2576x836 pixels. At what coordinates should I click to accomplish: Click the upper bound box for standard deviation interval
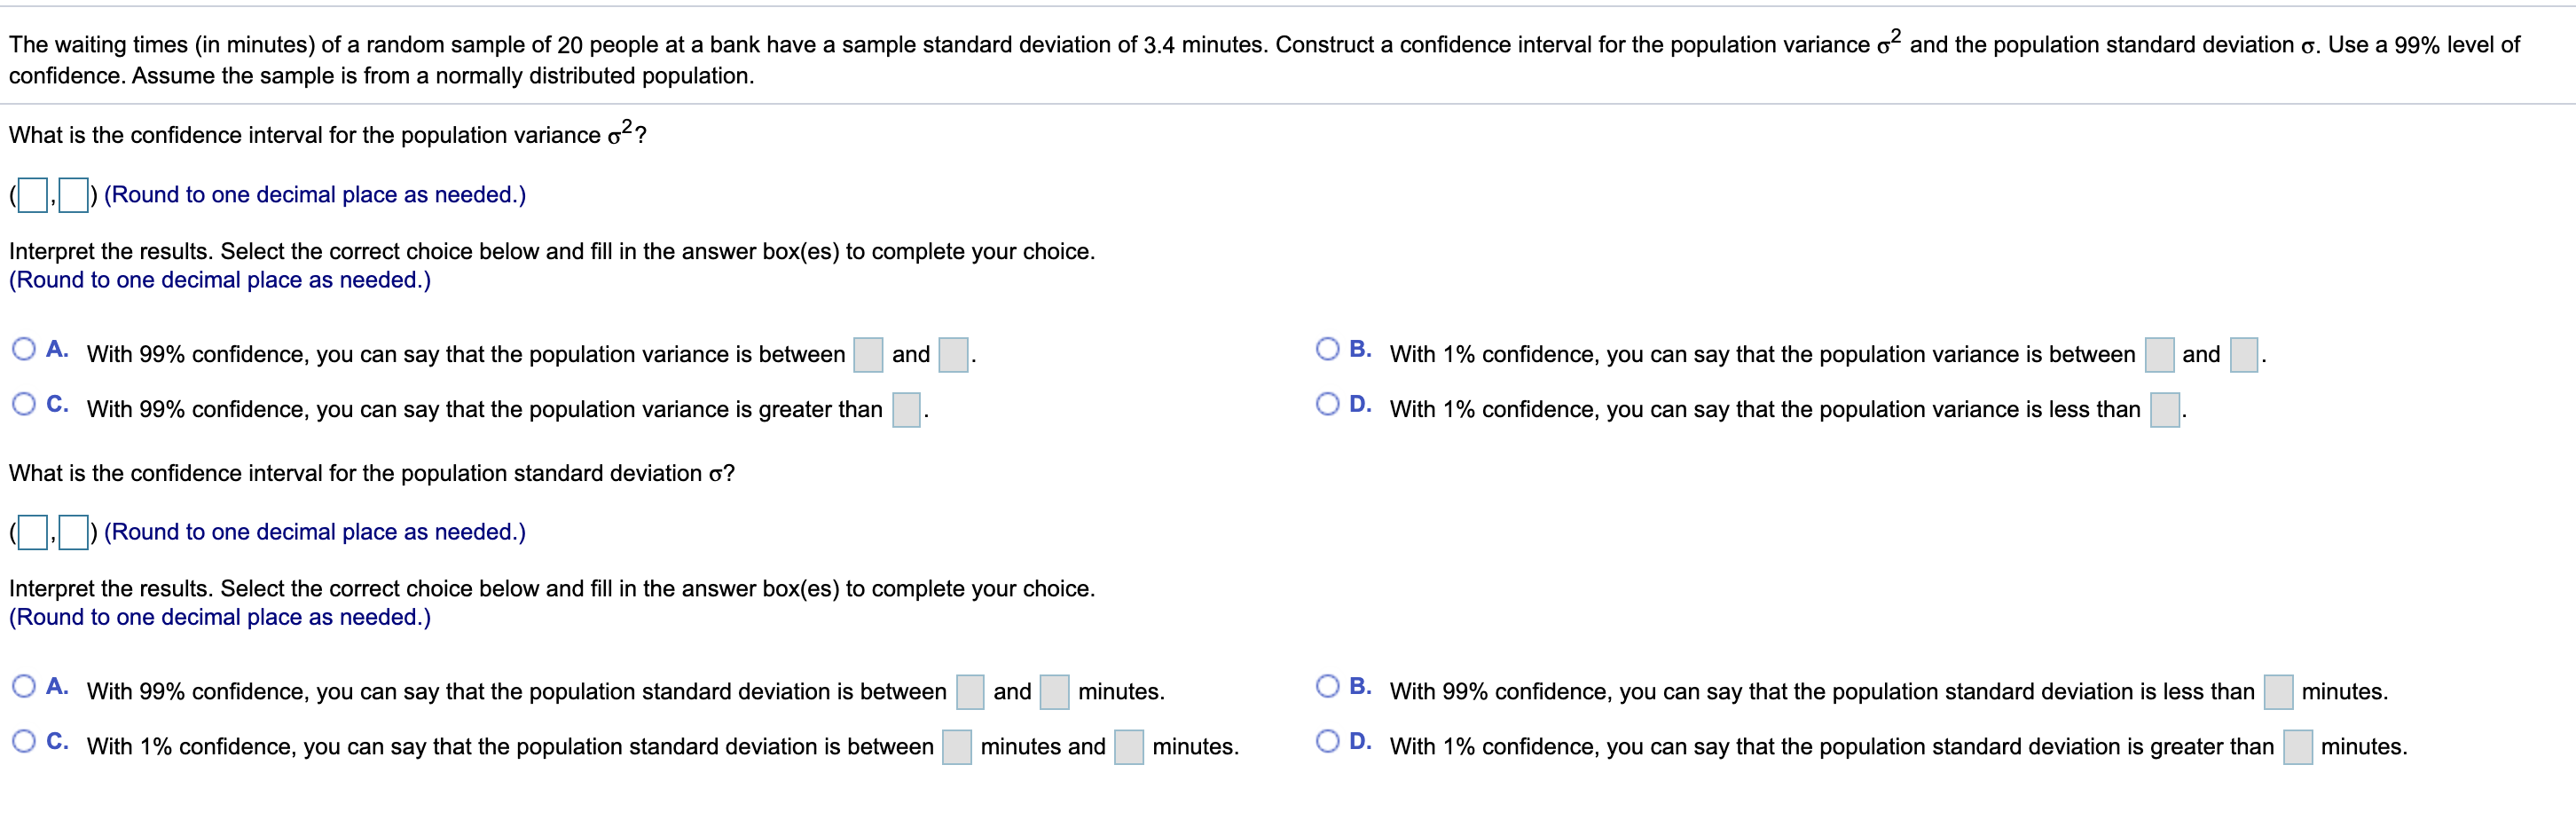[73, 532]
